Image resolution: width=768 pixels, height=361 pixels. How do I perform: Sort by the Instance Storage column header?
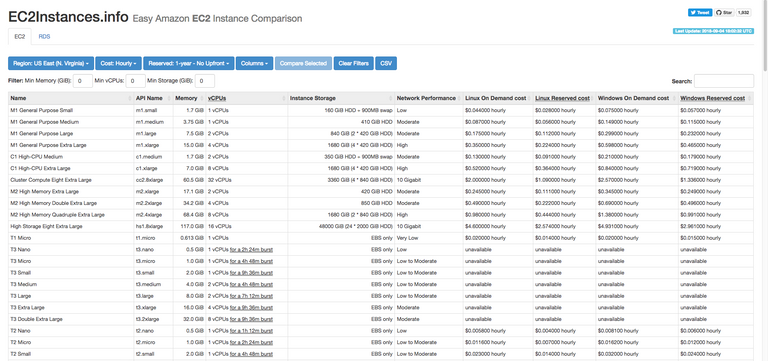341,98
